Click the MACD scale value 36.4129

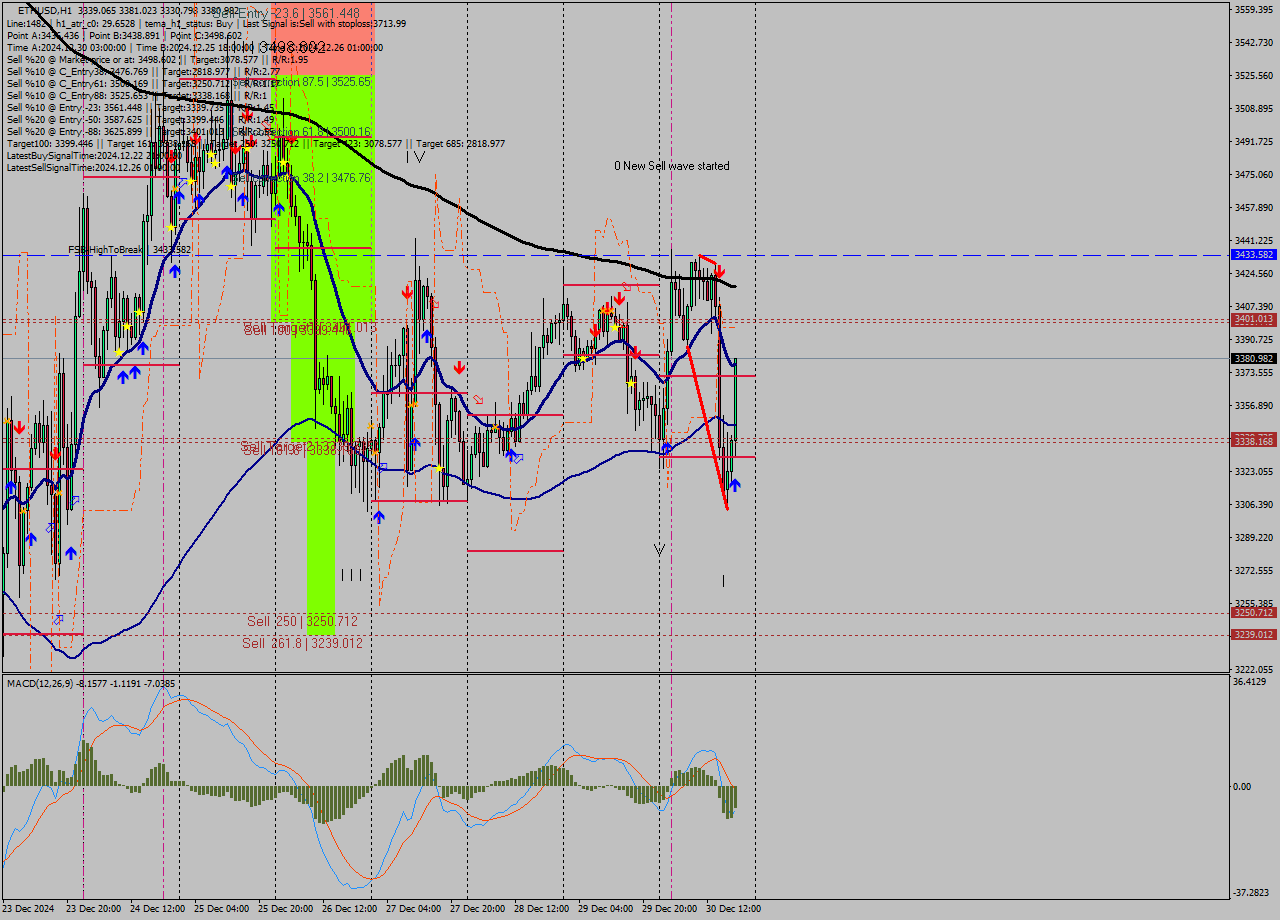pyautogui.click(x=1250, y=681)
